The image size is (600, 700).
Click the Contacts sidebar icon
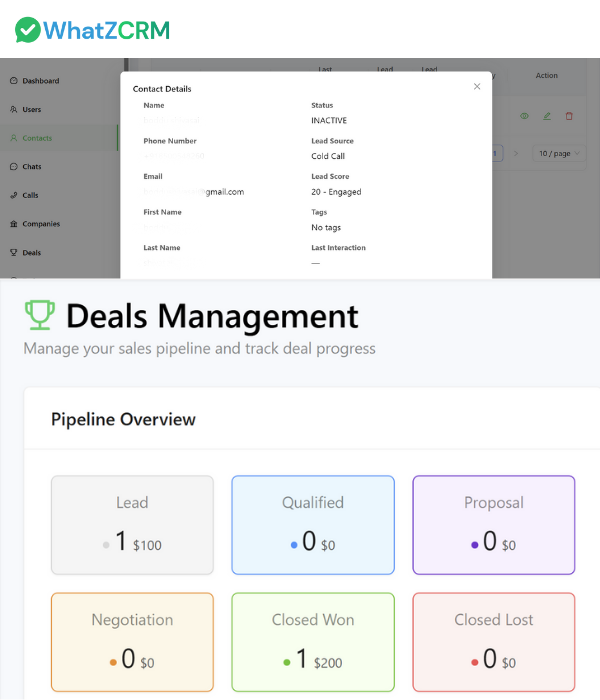pos(13,138)
